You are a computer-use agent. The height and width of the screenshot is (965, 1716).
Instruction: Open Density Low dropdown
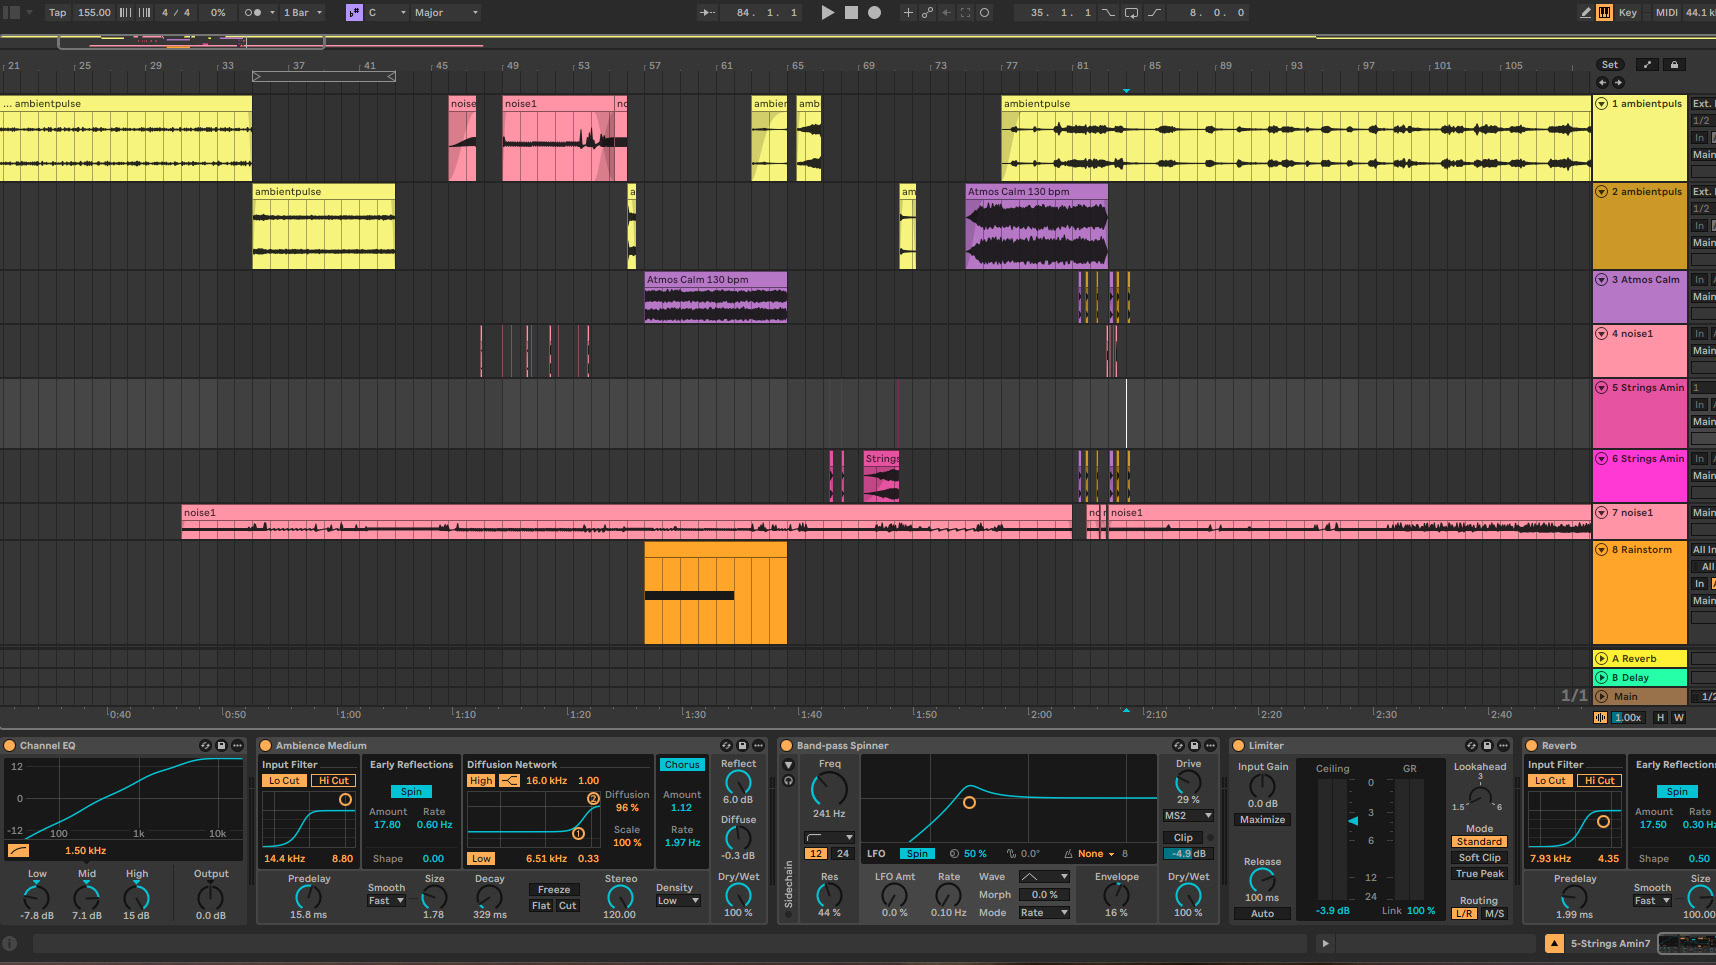(x=678, y=901)
